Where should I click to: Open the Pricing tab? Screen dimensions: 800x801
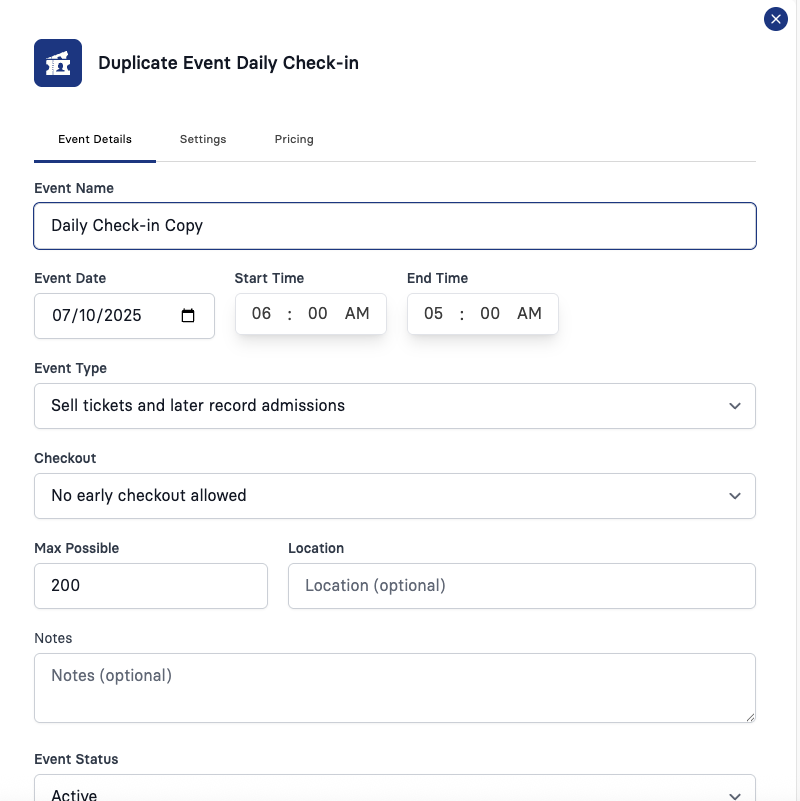(294, 139)
